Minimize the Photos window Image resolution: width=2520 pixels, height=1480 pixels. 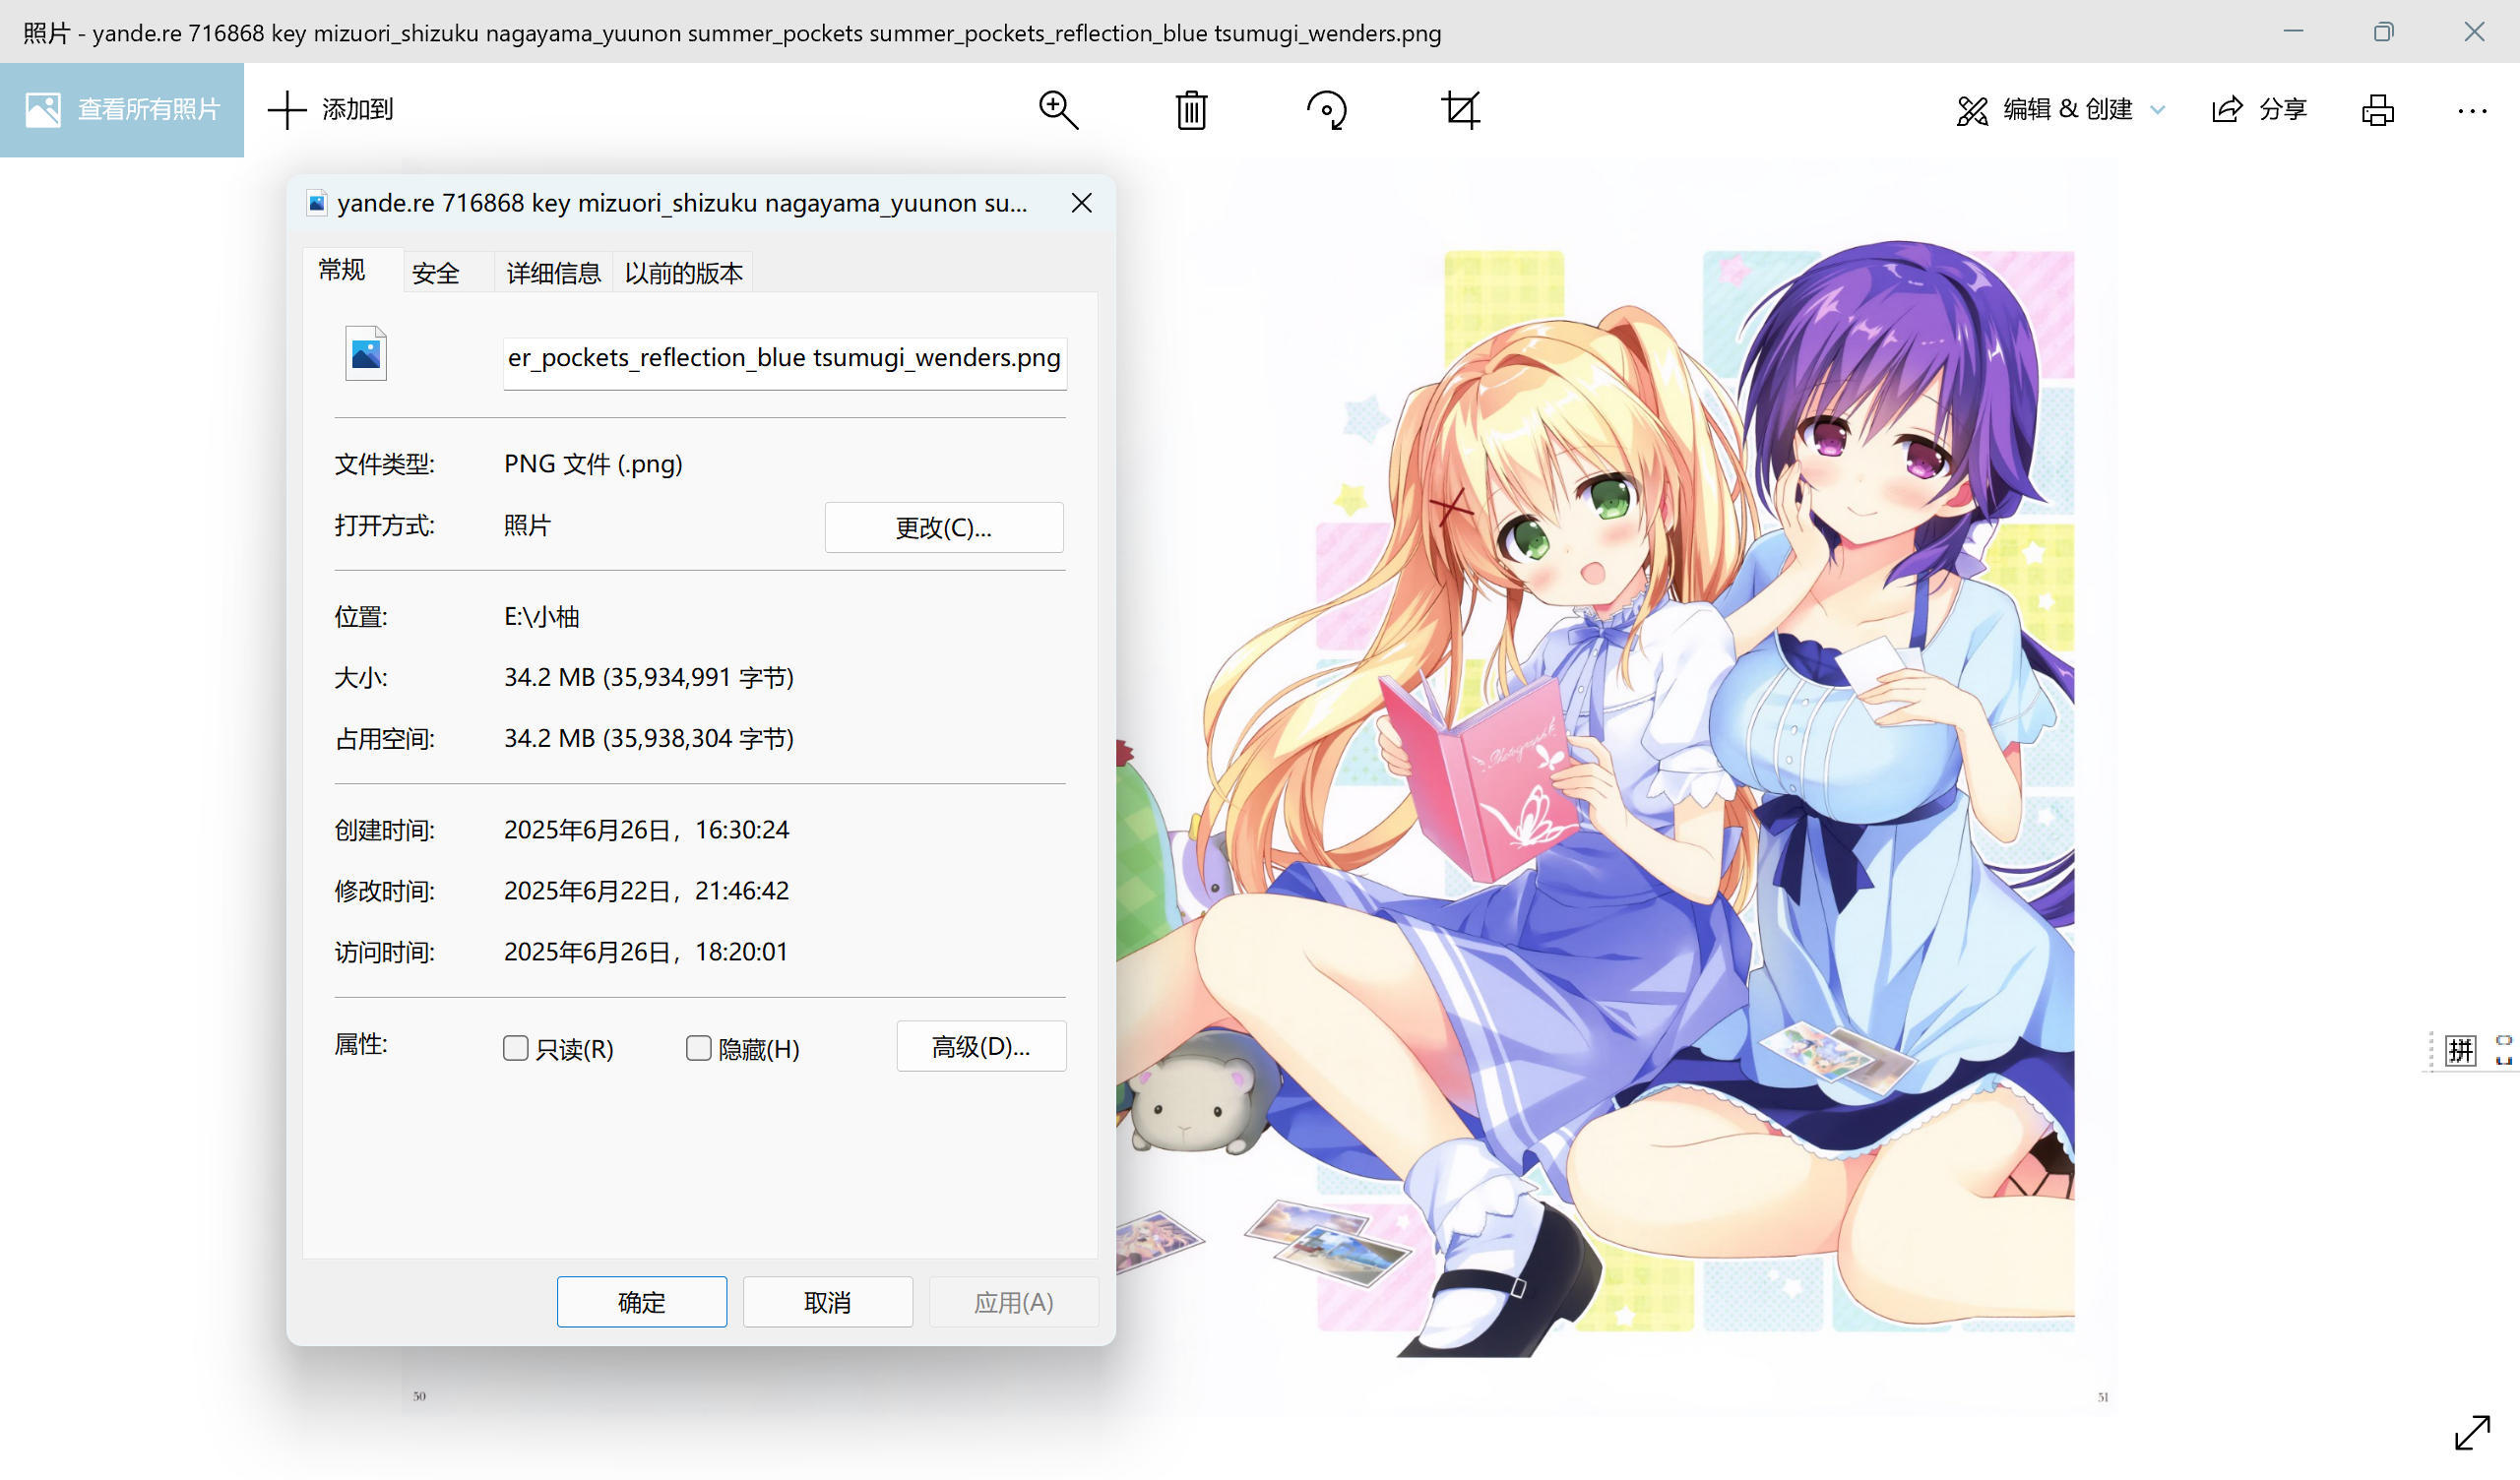point(2293,31)
